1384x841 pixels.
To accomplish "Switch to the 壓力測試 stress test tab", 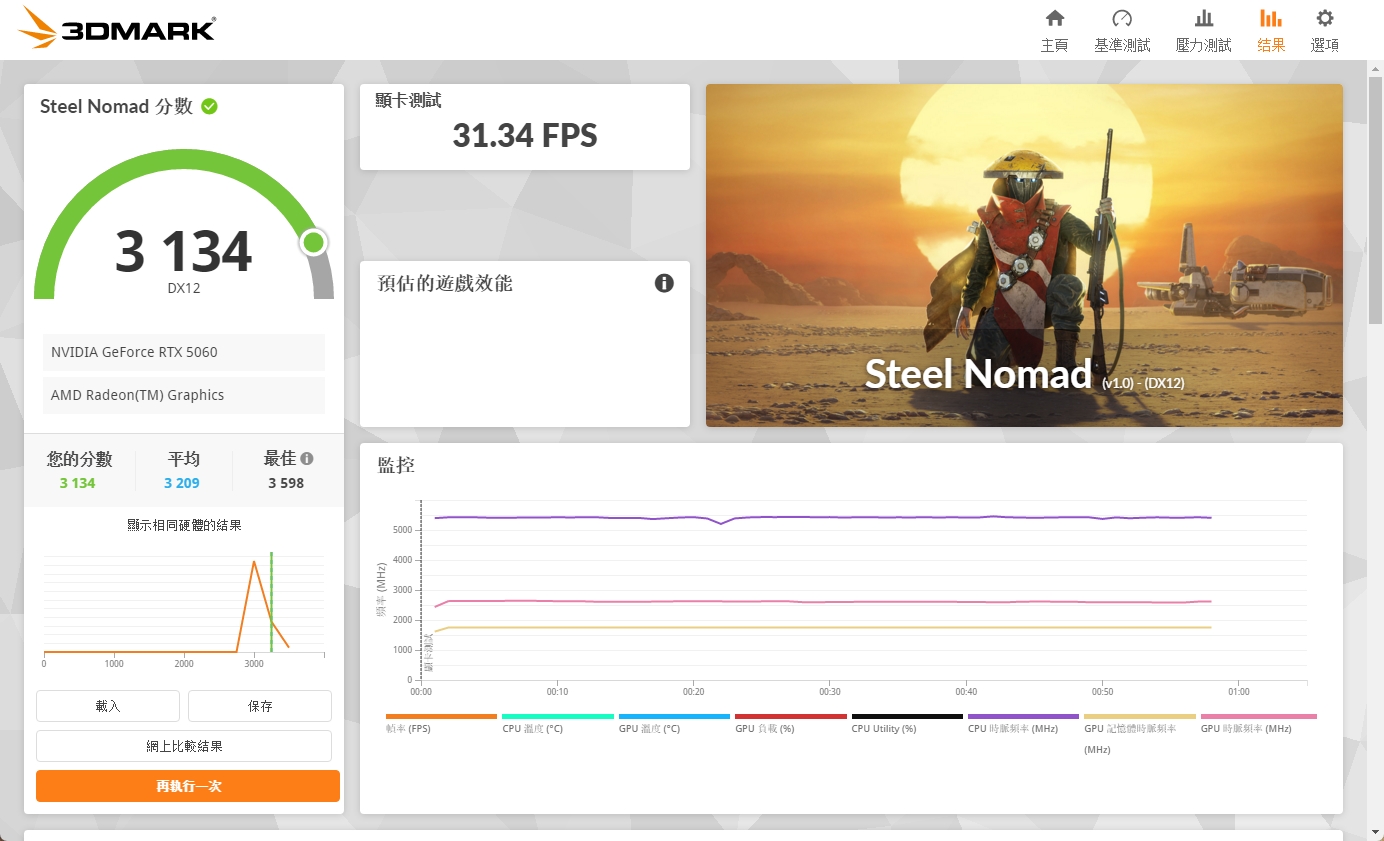I will (1204, 31).
